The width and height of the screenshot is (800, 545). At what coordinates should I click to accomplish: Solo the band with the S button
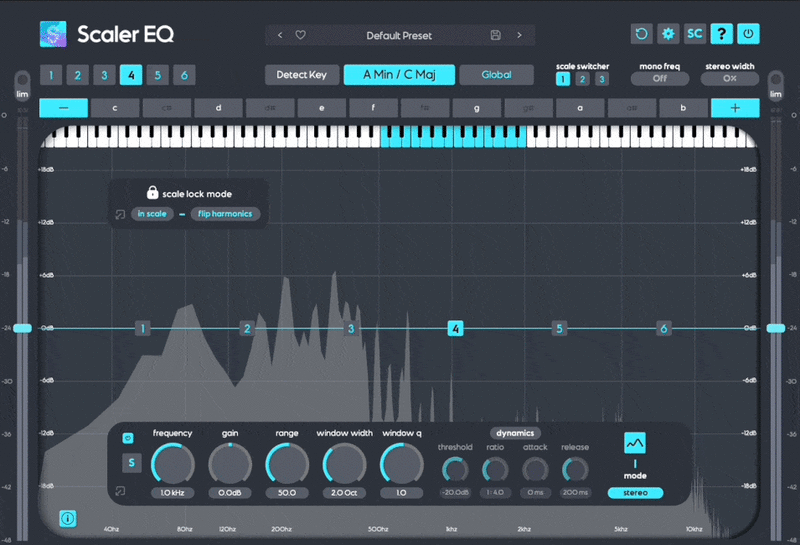tap(130, 463)
